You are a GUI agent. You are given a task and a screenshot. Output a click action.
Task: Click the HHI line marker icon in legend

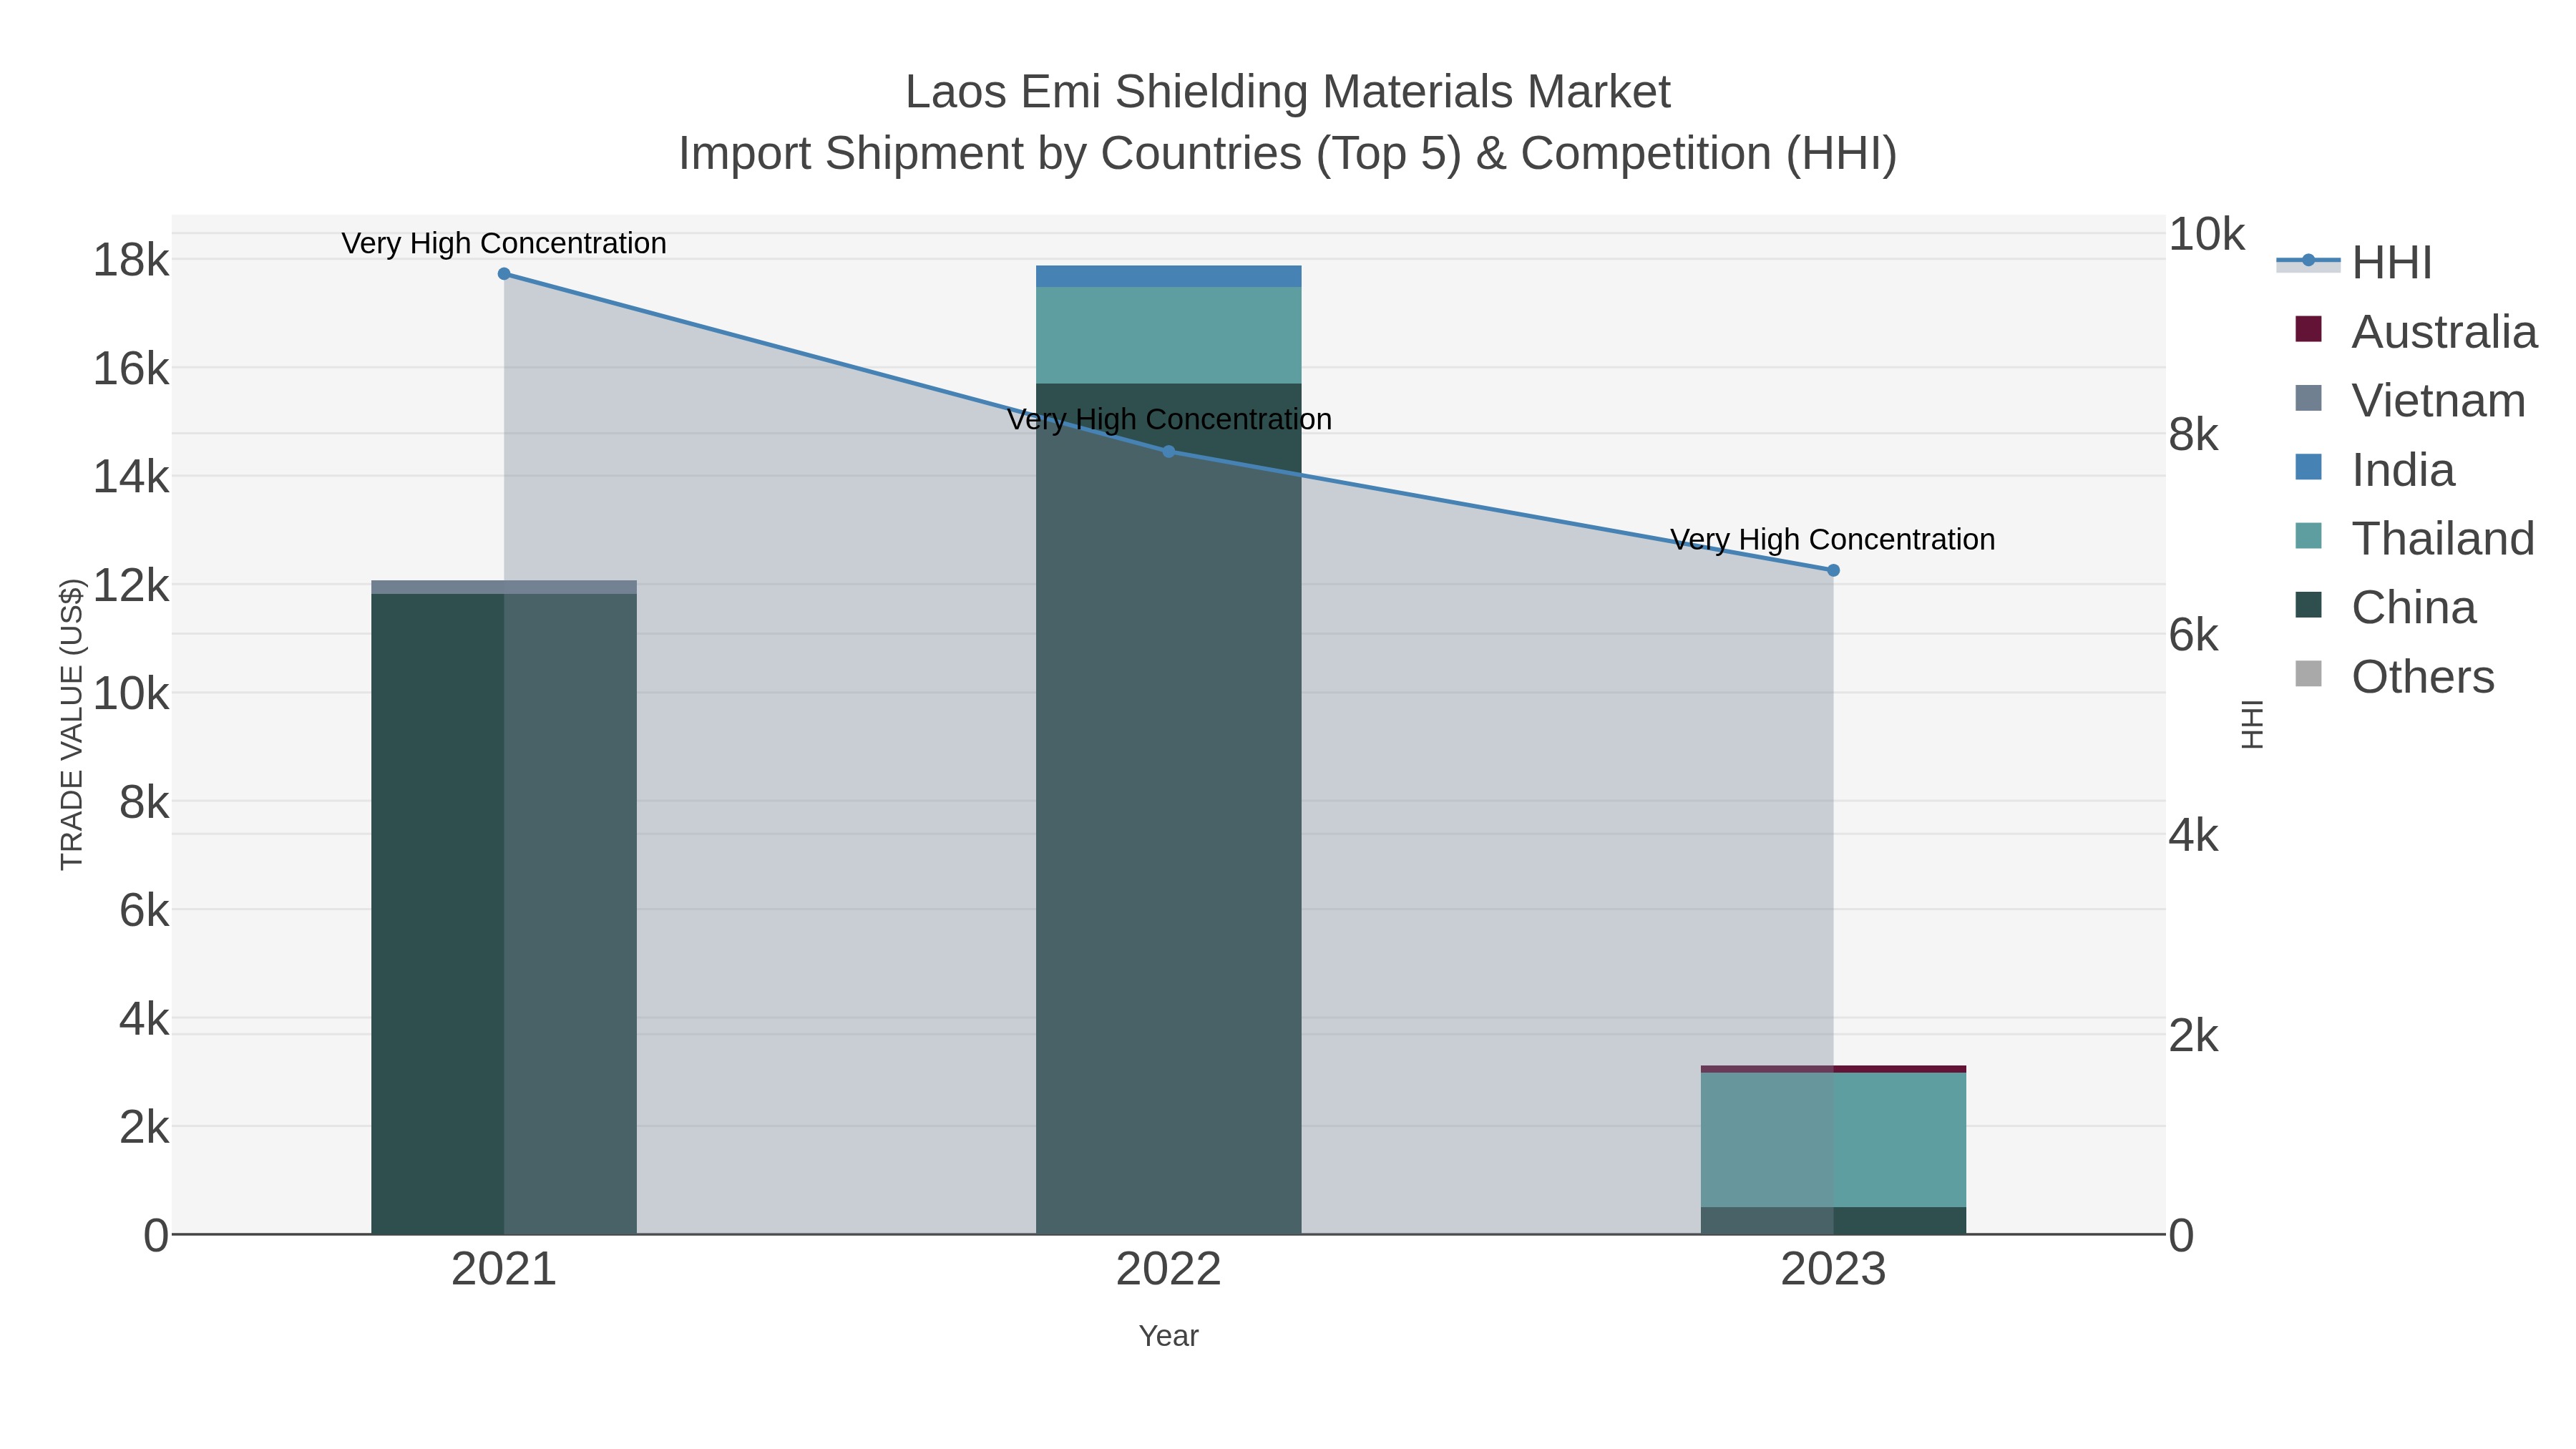(2308, 261)
